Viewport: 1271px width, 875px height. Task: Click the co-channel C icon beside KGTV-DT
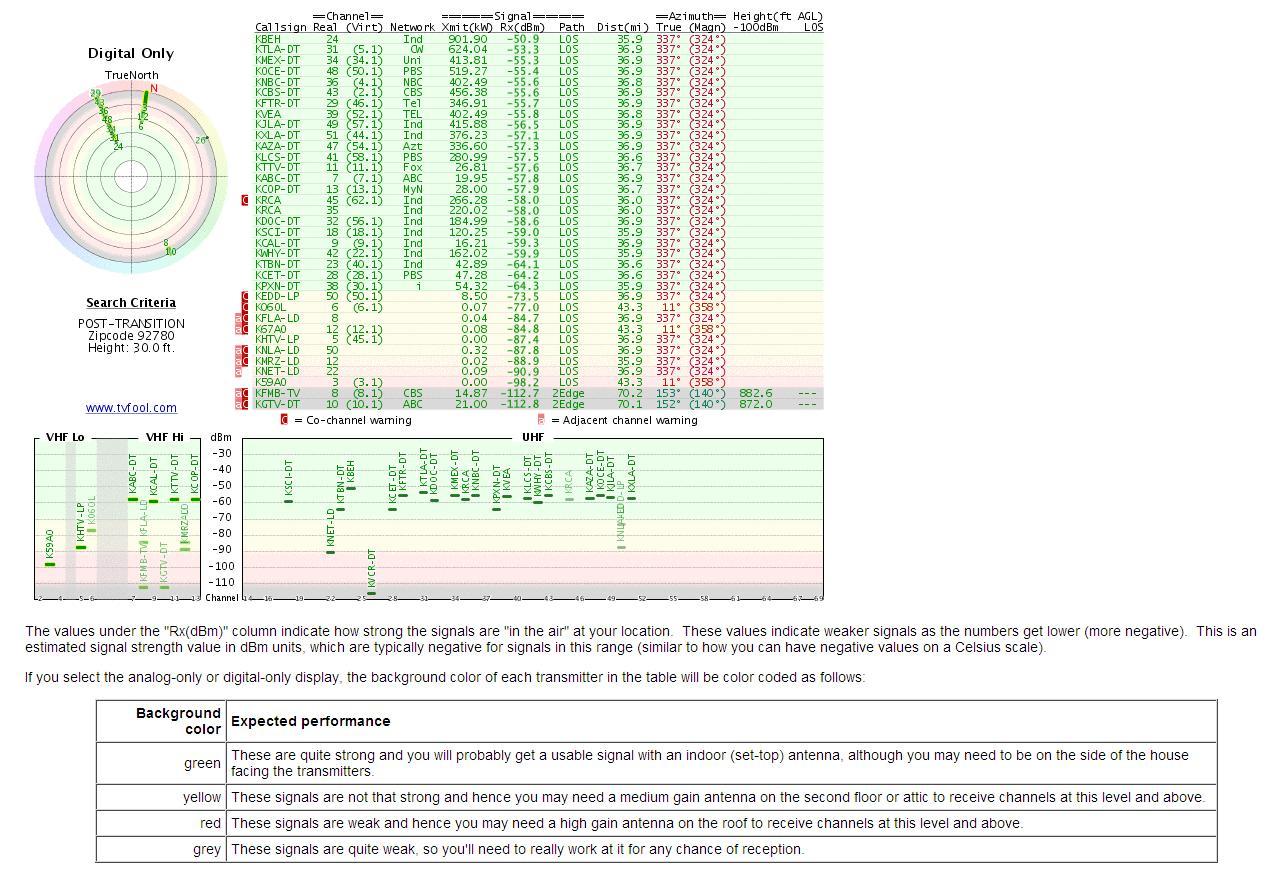[246, 404]
